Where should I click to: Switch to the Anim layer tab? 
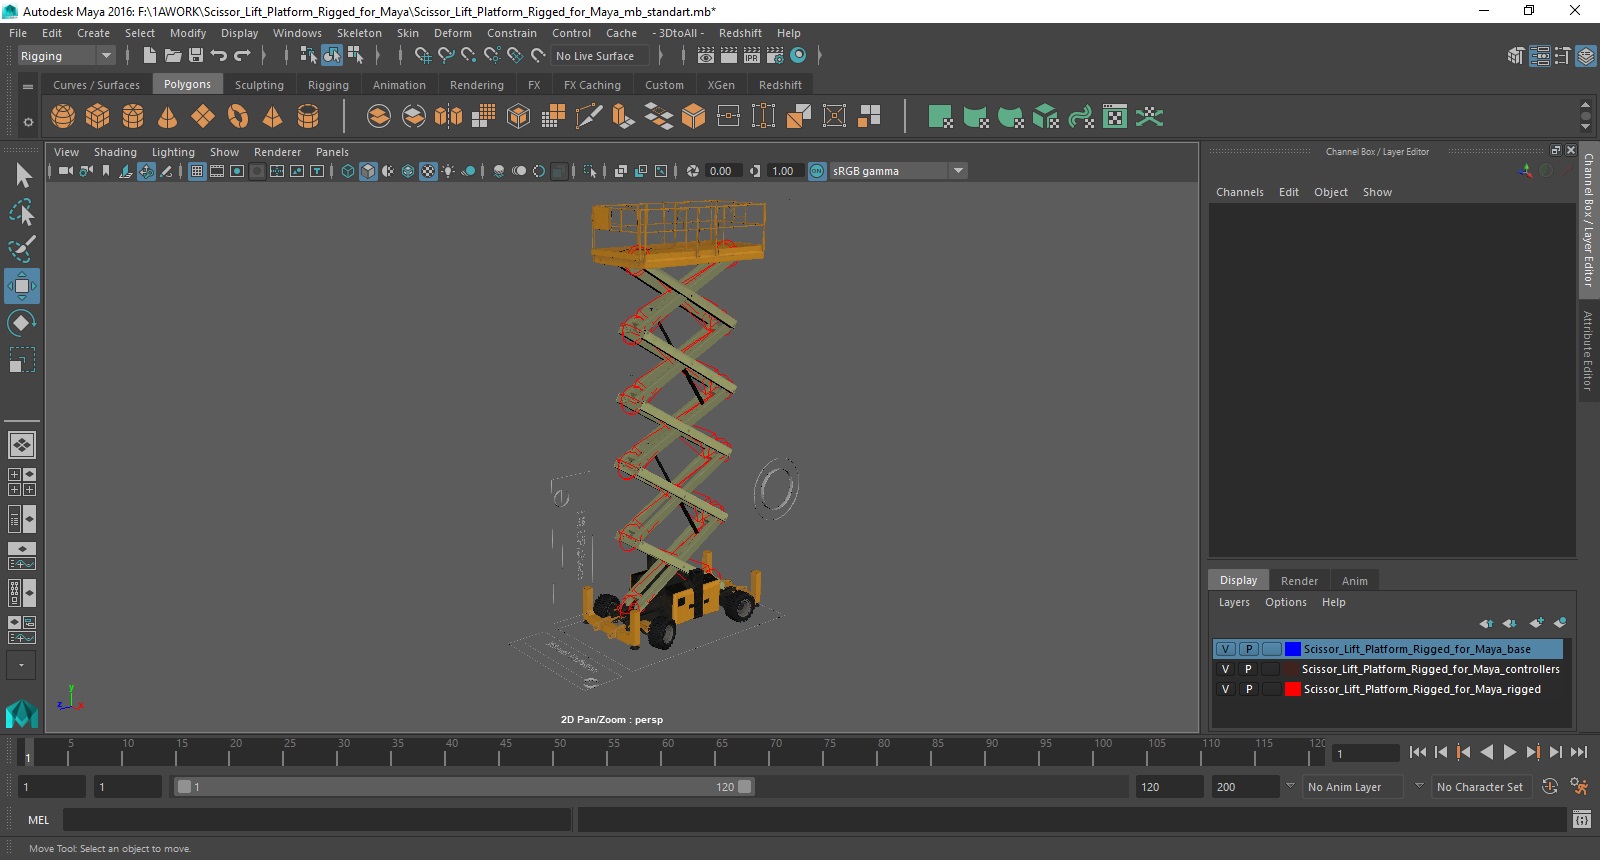click(1355, 581)
